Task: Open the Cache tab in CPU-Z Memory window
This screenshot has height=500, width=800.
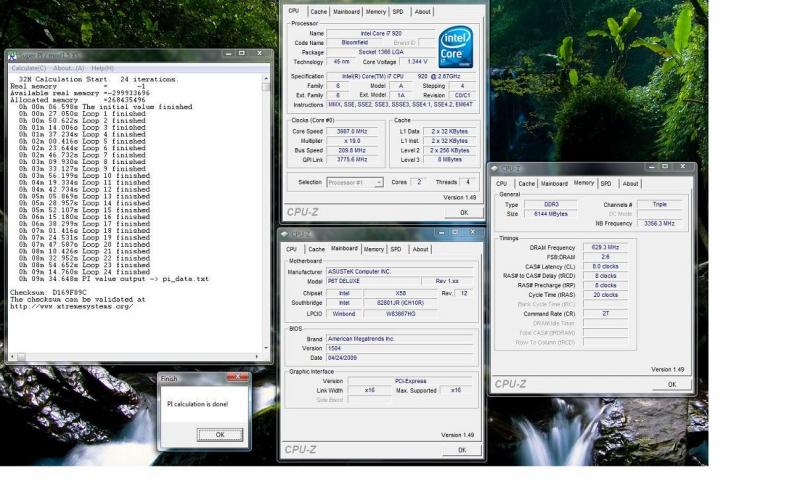Action: (x=527, y=184)
